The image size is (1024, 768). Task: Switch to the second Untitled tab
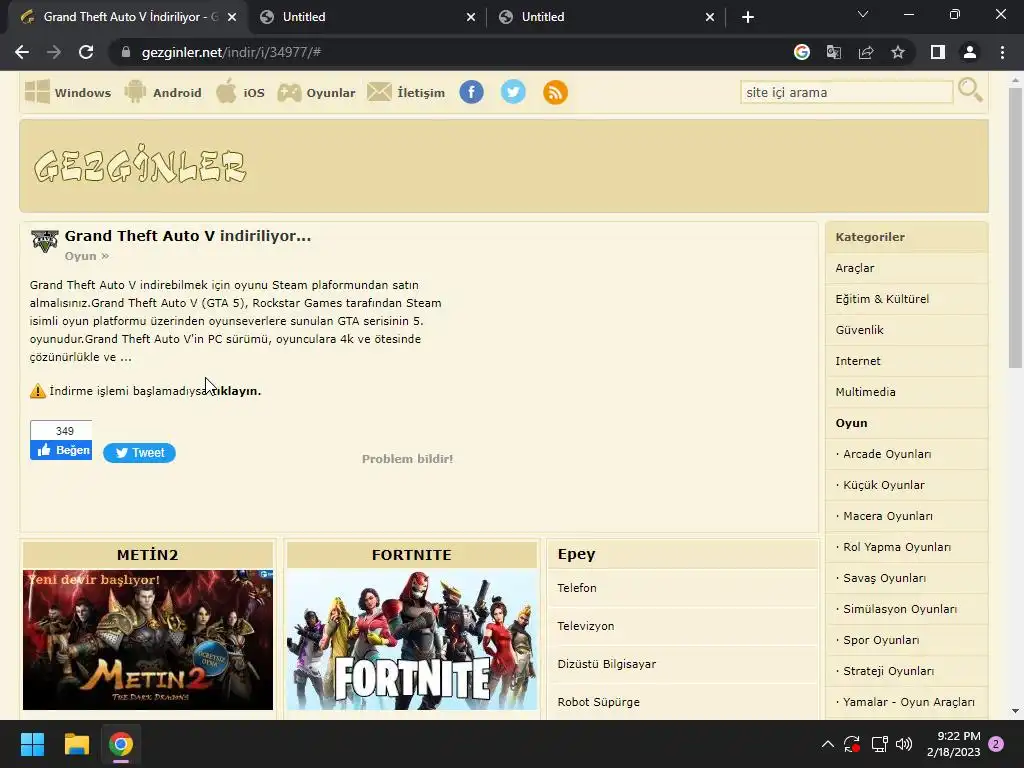[605, 17]
